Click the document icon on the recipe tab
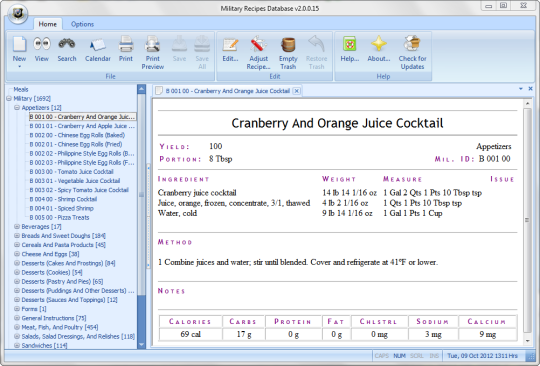Viewport: 540px width, 366px height. click(159, 91)
